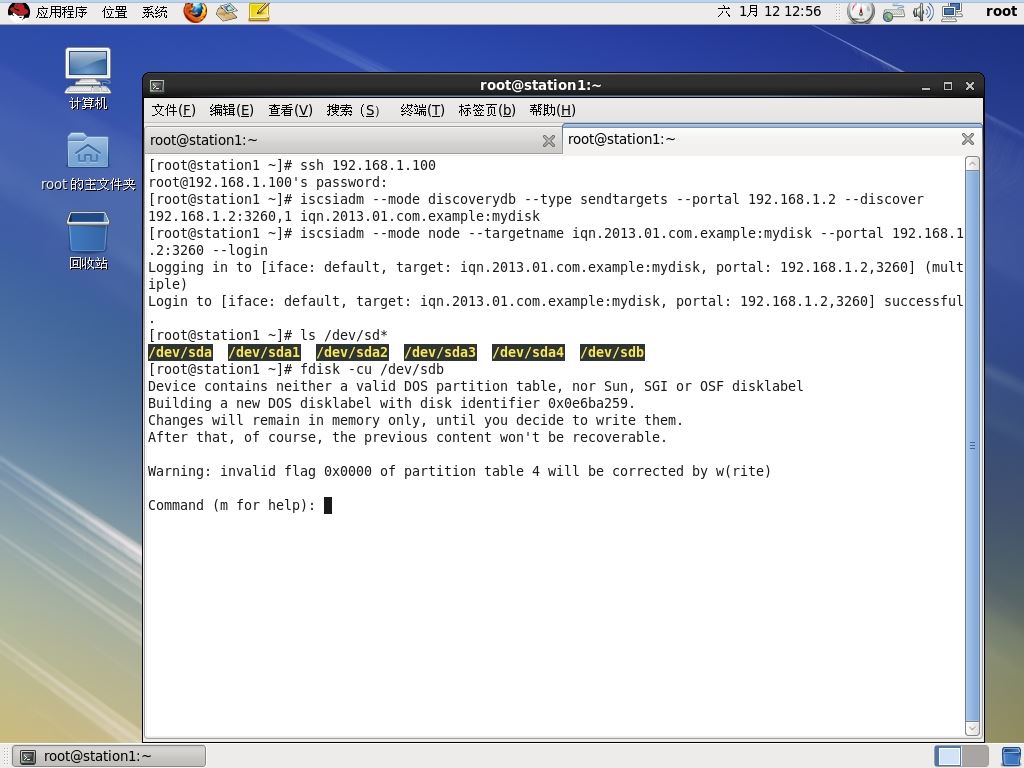Screen dimensions: 1024x768
Task: Click the /dev/sda4 highlighted entry
Action: pyautogui.click(x=528, y=353)
